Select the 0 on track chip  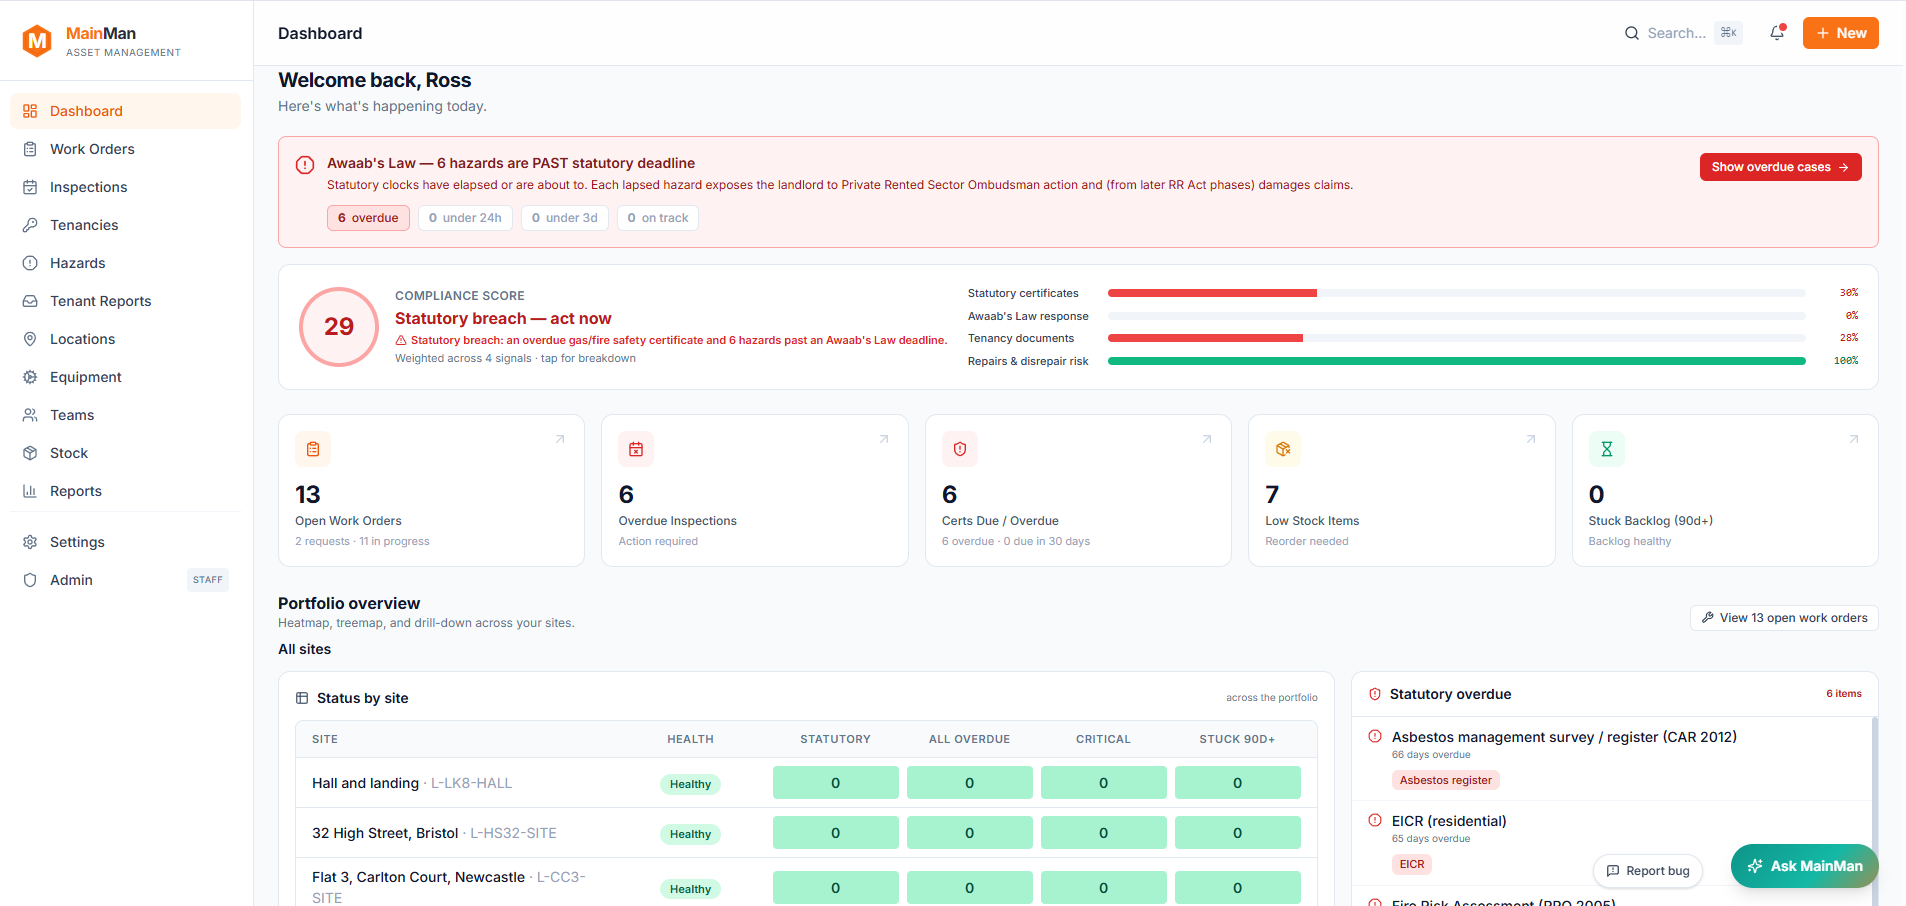(x=658, y=218)
